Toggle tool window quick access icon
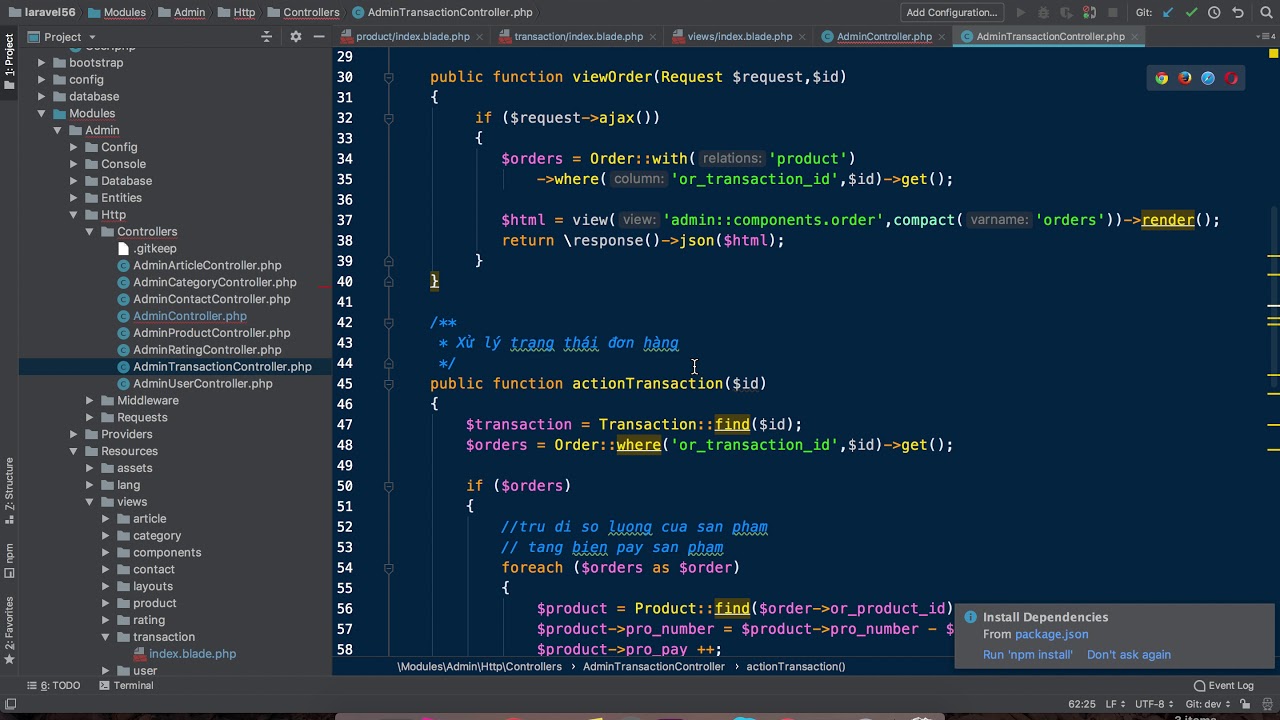The image size is (1280, 720). (x=9, y=704)
